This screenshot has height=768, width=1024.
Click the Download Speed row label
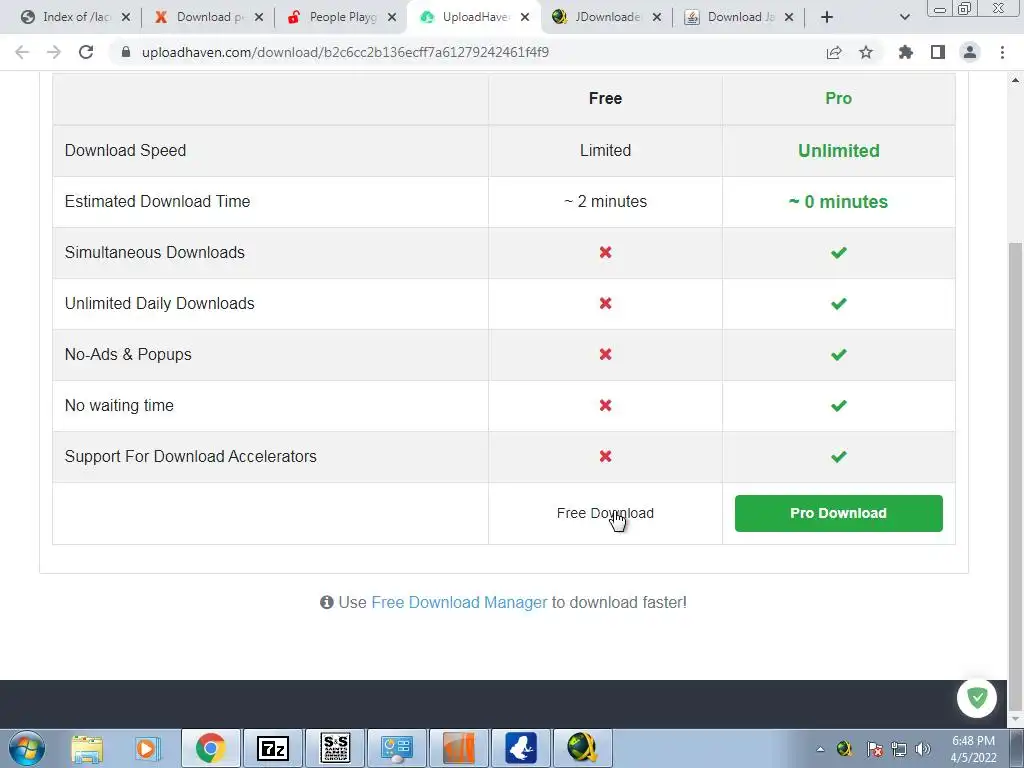[x=125, y=150]
